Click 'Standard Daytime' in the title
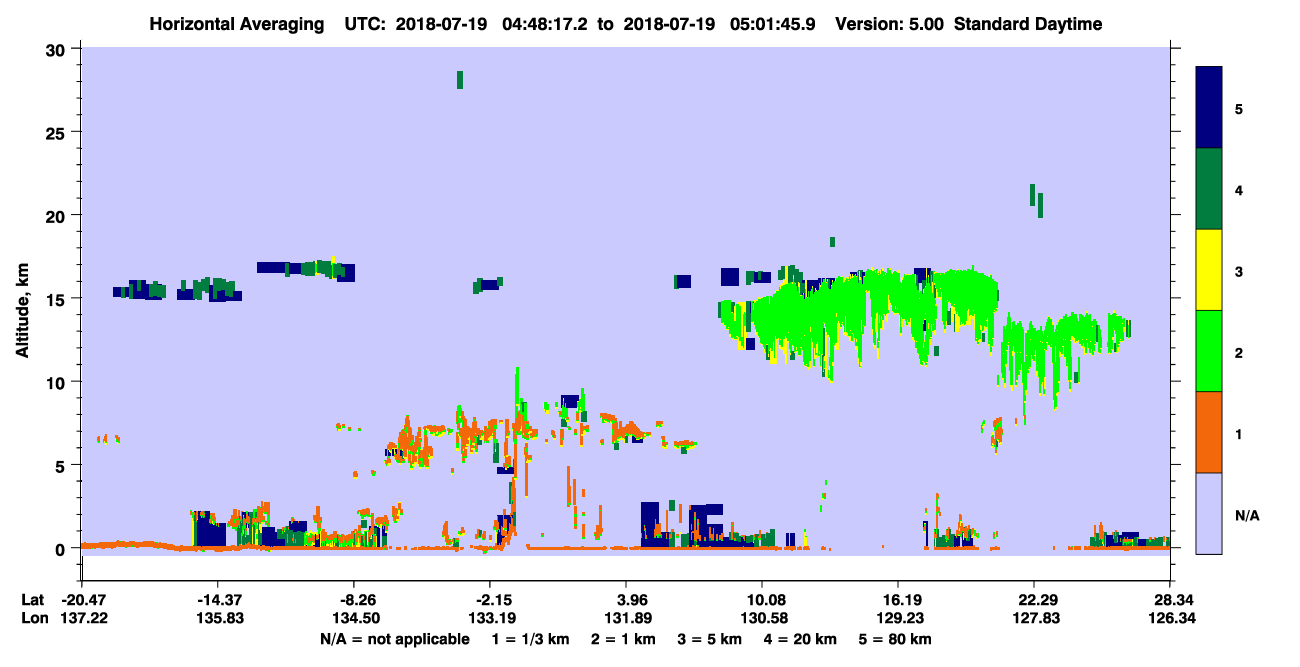The height and width of the screenshot is (667, 1300). tap(1028, 24)
